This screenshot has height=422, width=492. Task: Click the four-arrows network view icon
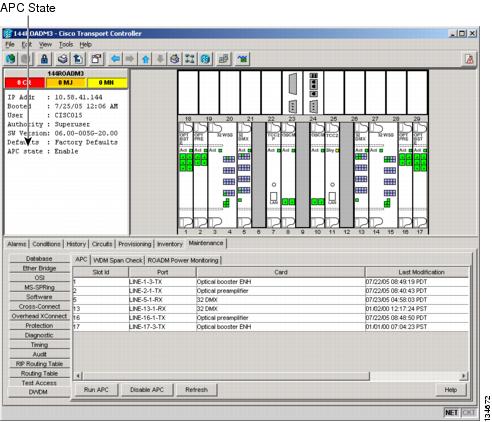point(190,59)
